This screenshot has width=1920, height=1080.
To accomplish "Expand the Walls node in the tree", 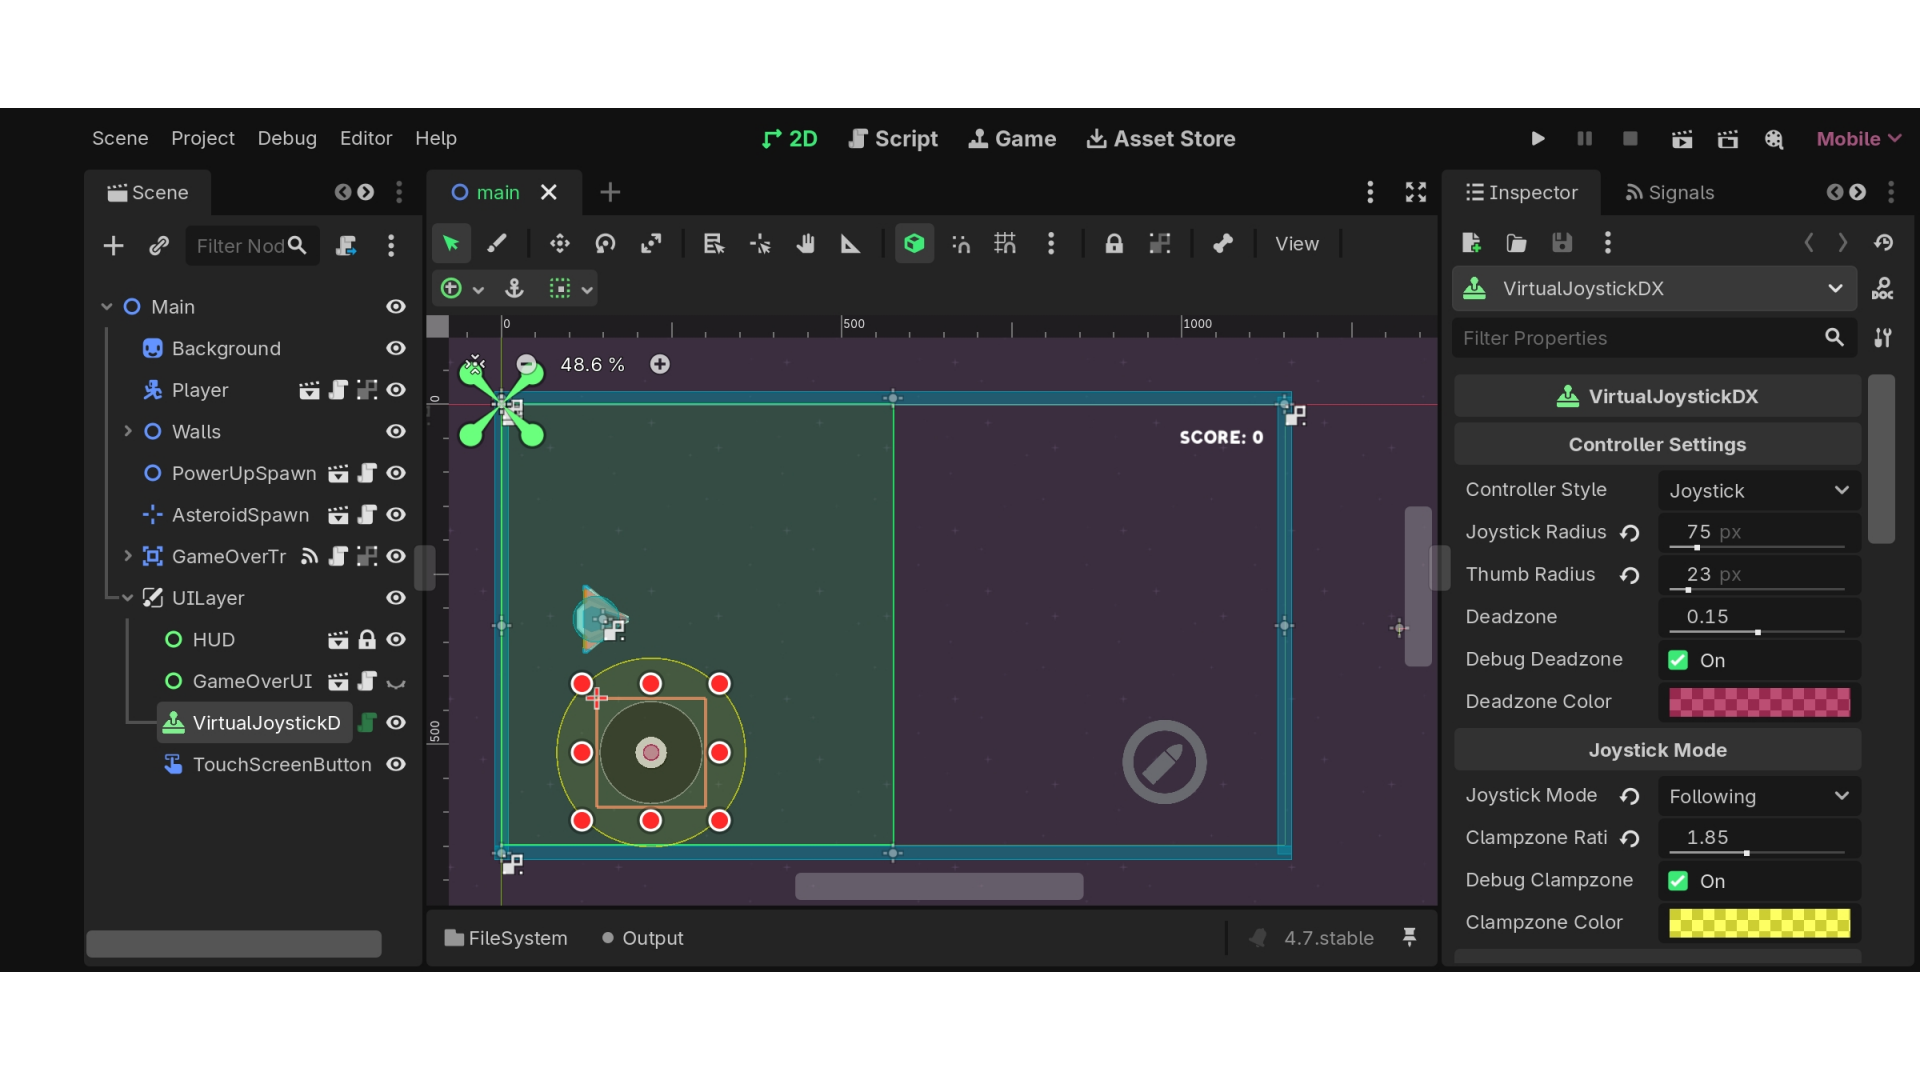I will coord(128,431).
